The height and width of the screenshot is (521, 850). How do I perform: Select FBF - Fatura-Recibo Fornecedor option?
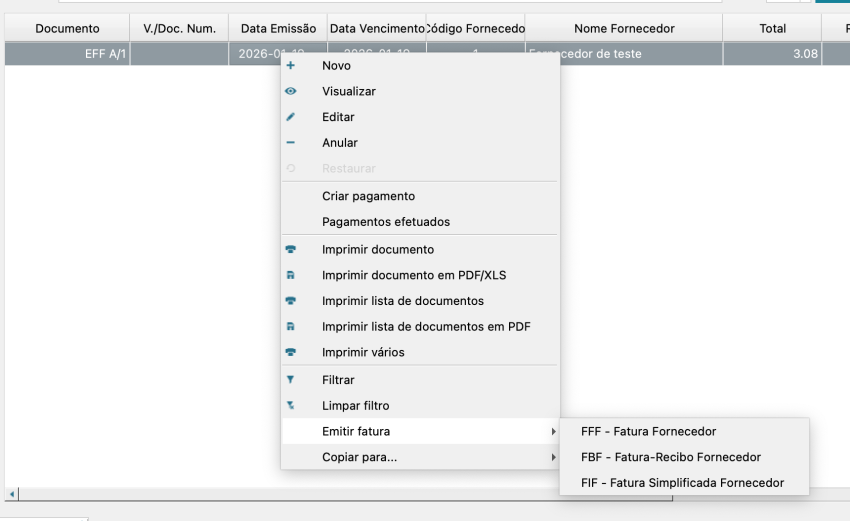tap(670, 457)
